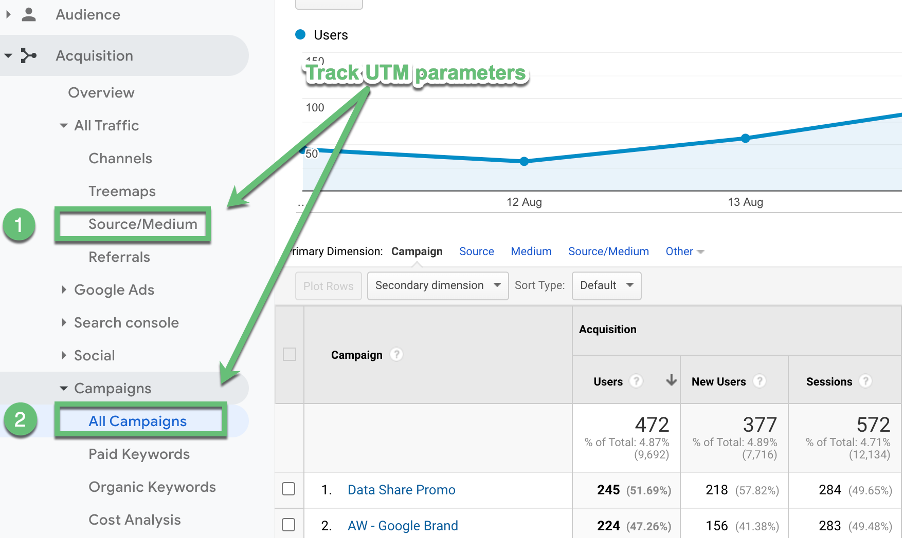Click users value 224 for AW - Google Brand

[x=608, y=525]
